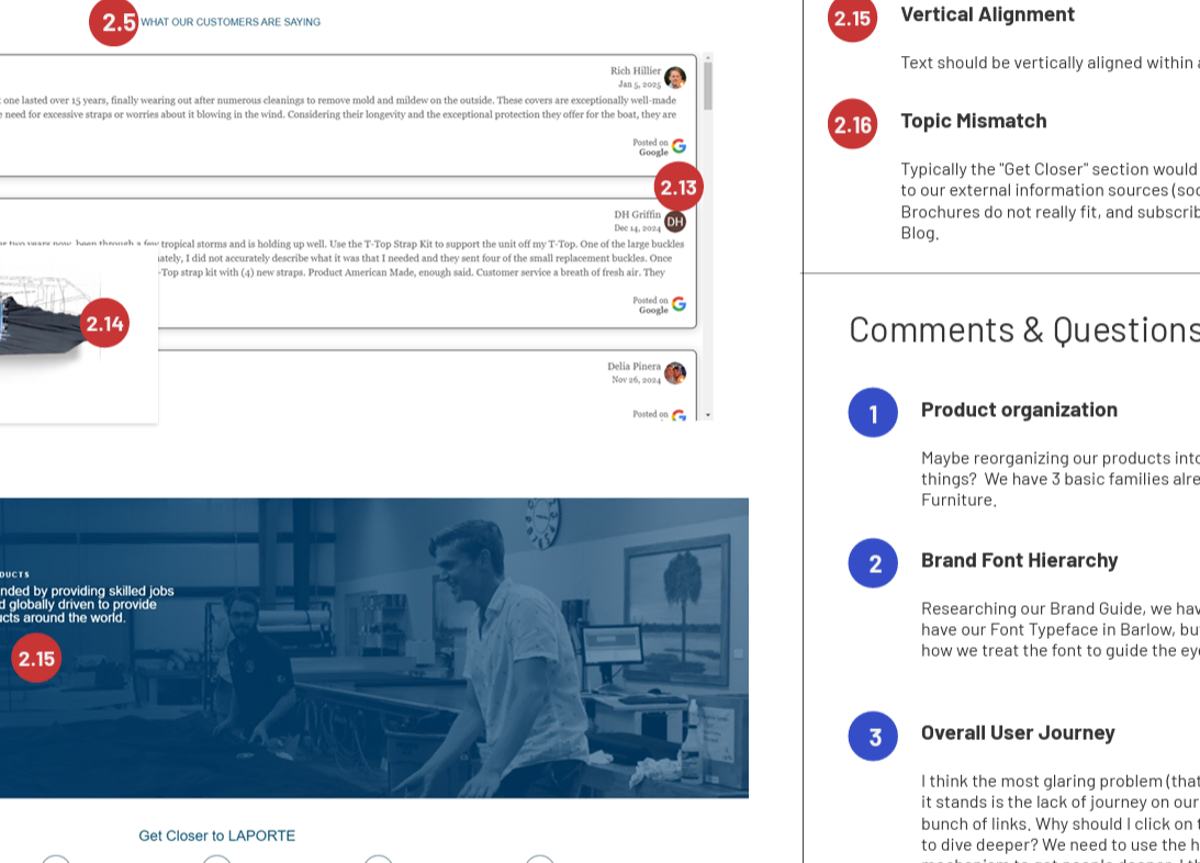Viewport: 1200px width, 863px height.
Task: Open Delia Pinera's profile photo
Action: 675,373
